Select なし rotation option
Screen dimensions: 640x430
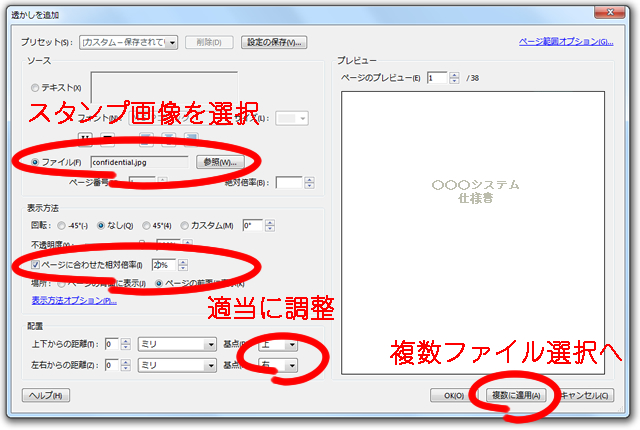101,225
